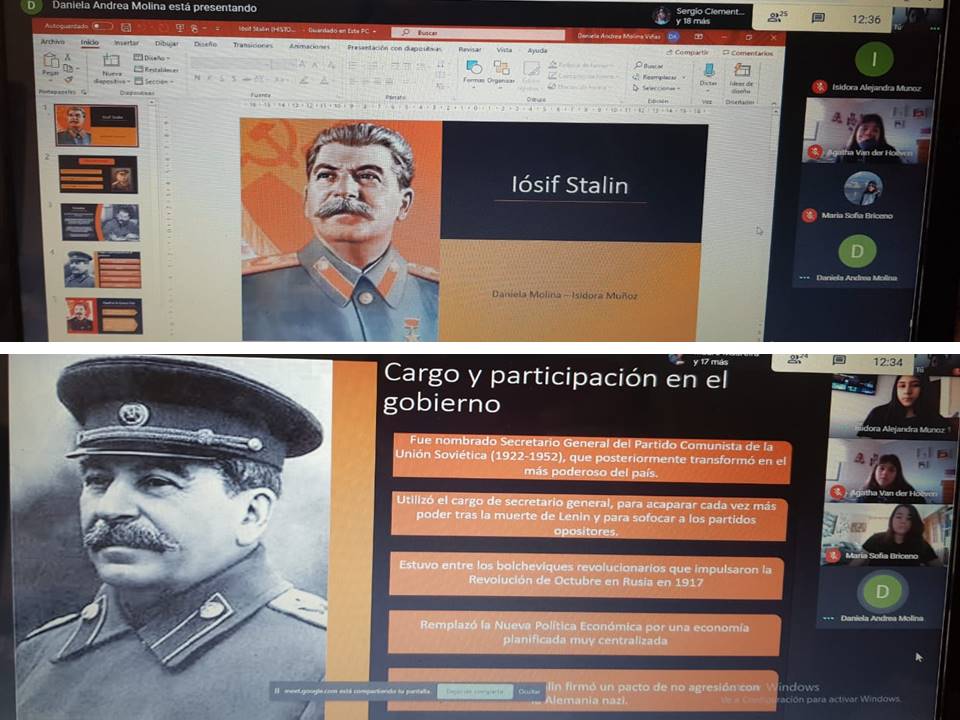Open the Ayuda ribbon tab
This screenshot has width=960, height=720.
pyautogui.click(x=537, y=51)
